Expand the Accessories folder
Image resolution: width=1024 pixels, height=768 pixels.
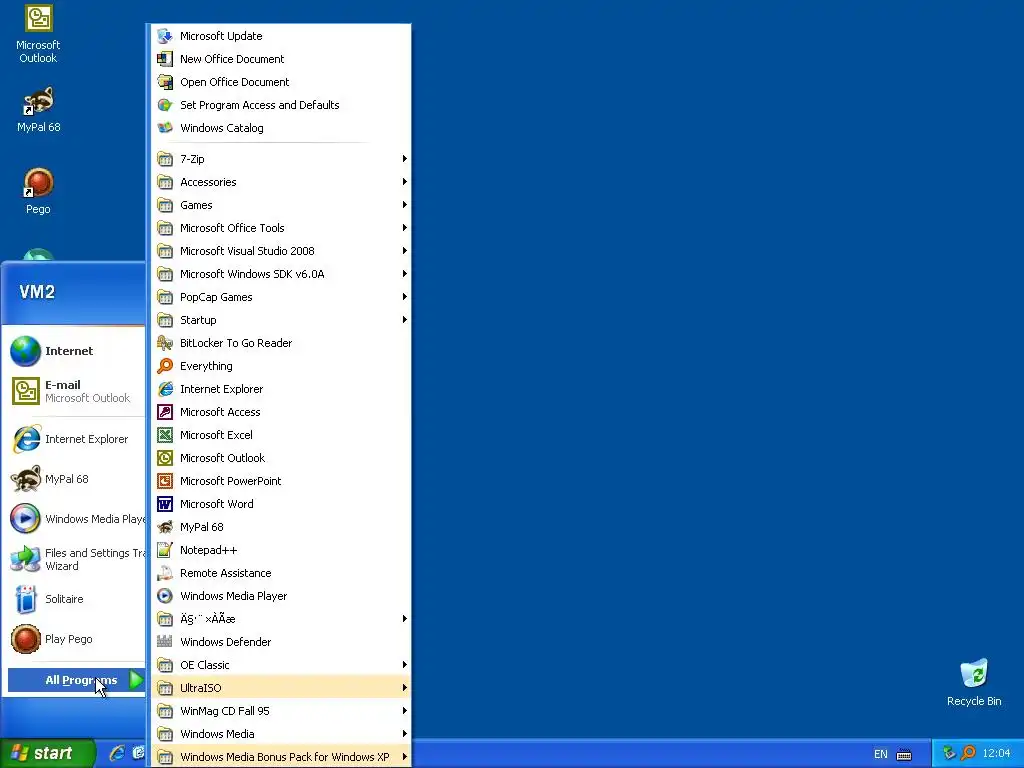pyautogui.click(x=281, y=182)
